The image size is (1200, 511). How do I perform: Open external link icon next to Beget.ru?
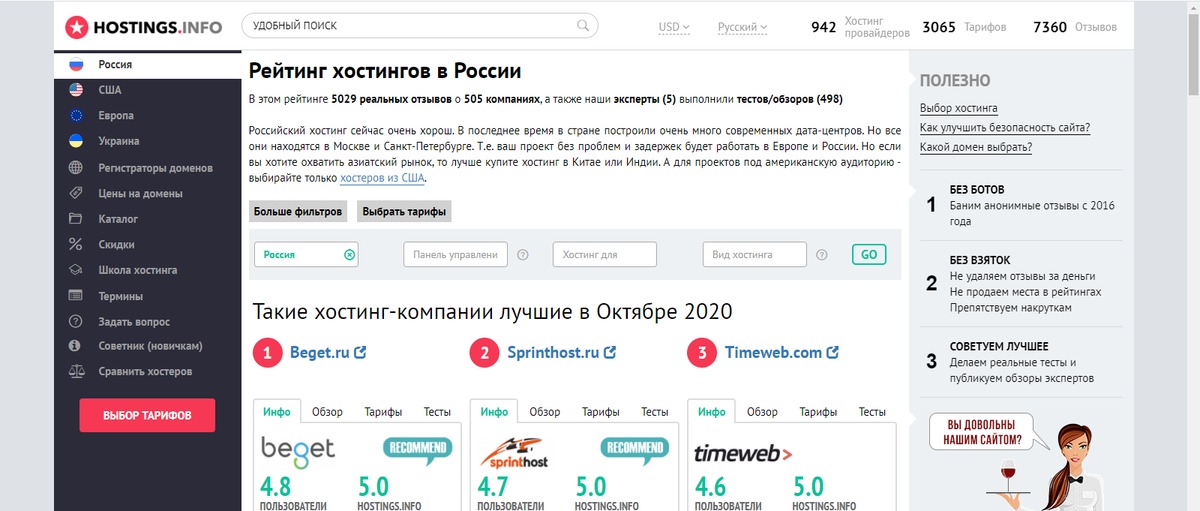coord(361,353)
